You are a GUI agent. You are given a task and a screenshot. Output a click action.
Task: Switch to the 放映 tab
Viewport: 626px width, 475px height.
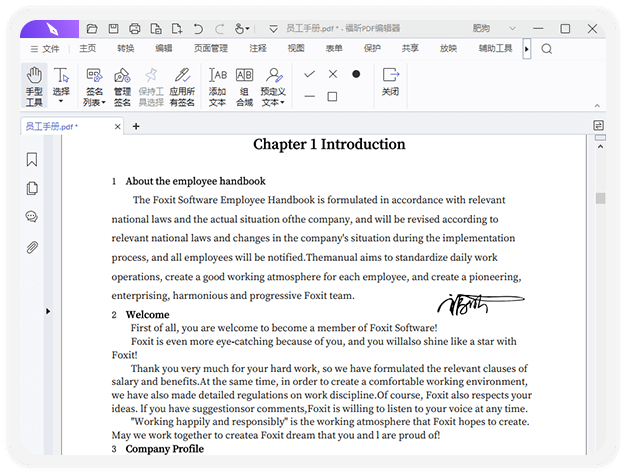tap(448, 48)
